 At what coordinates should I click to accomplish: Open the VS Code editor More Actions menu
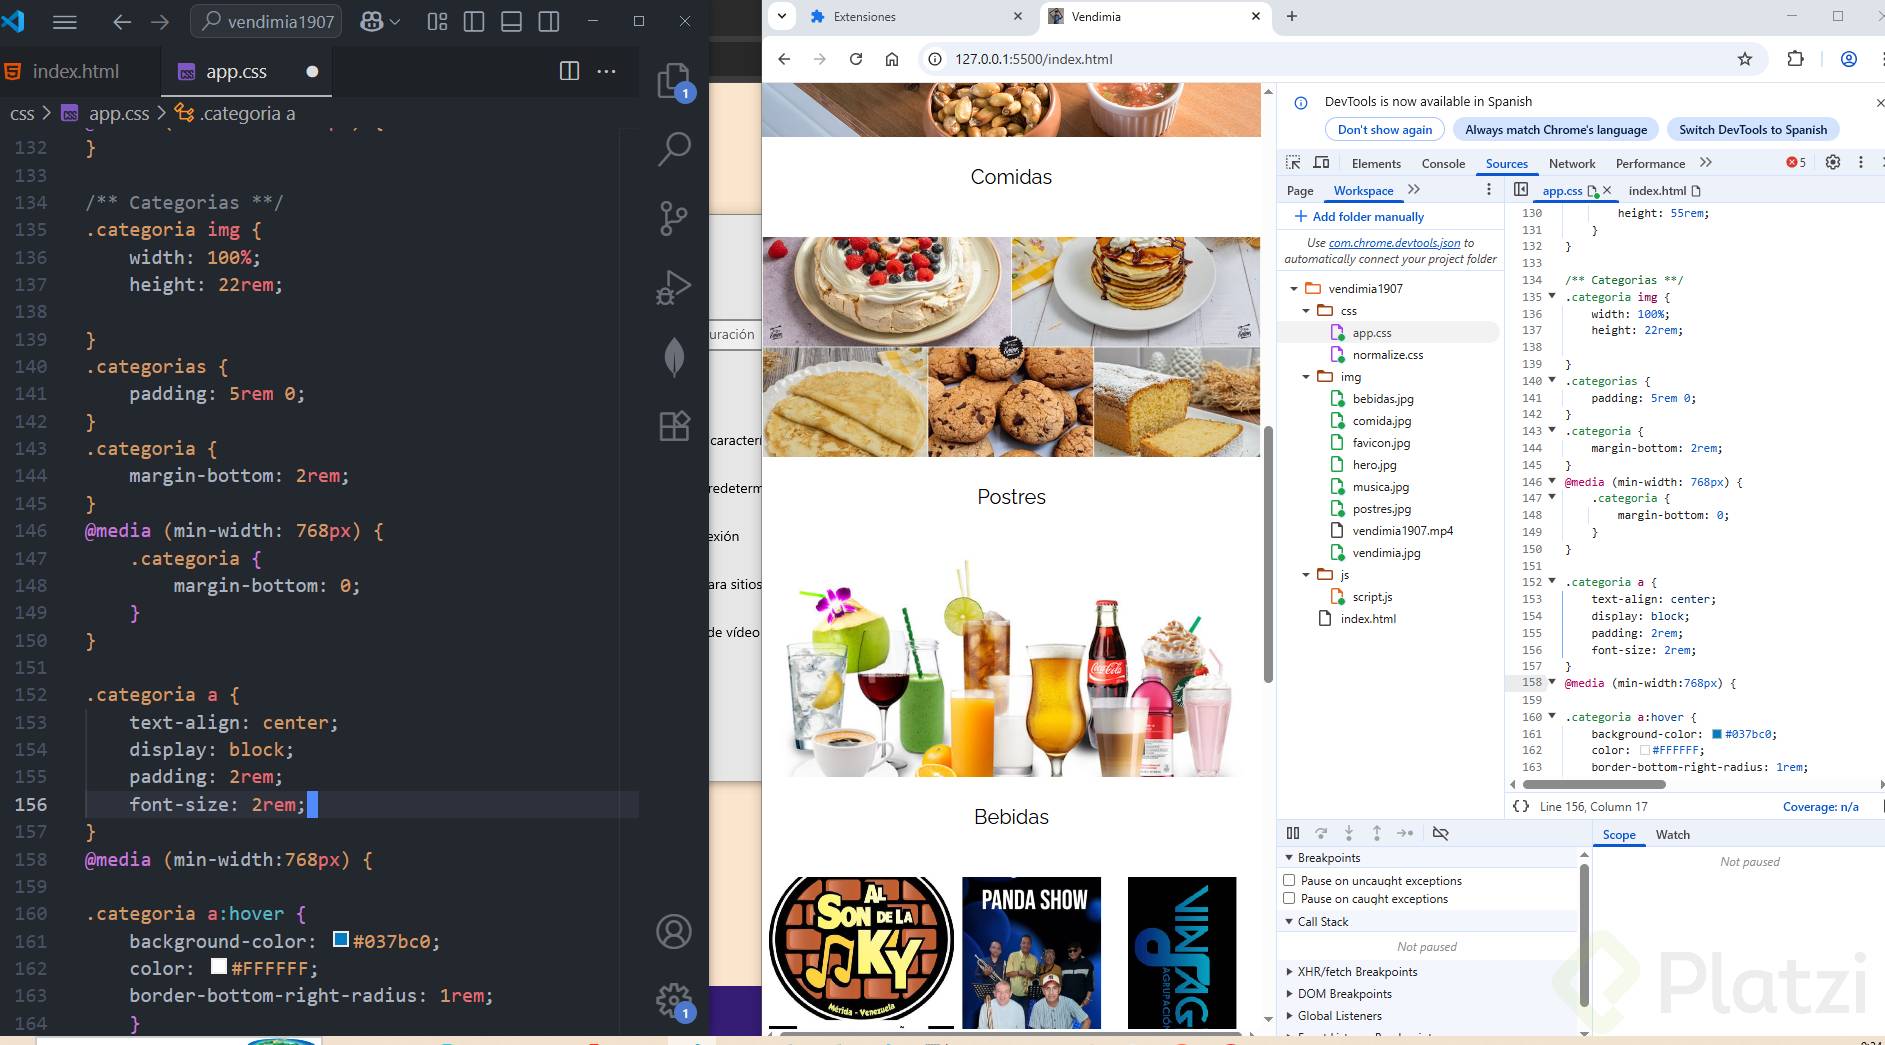[606, 71]
